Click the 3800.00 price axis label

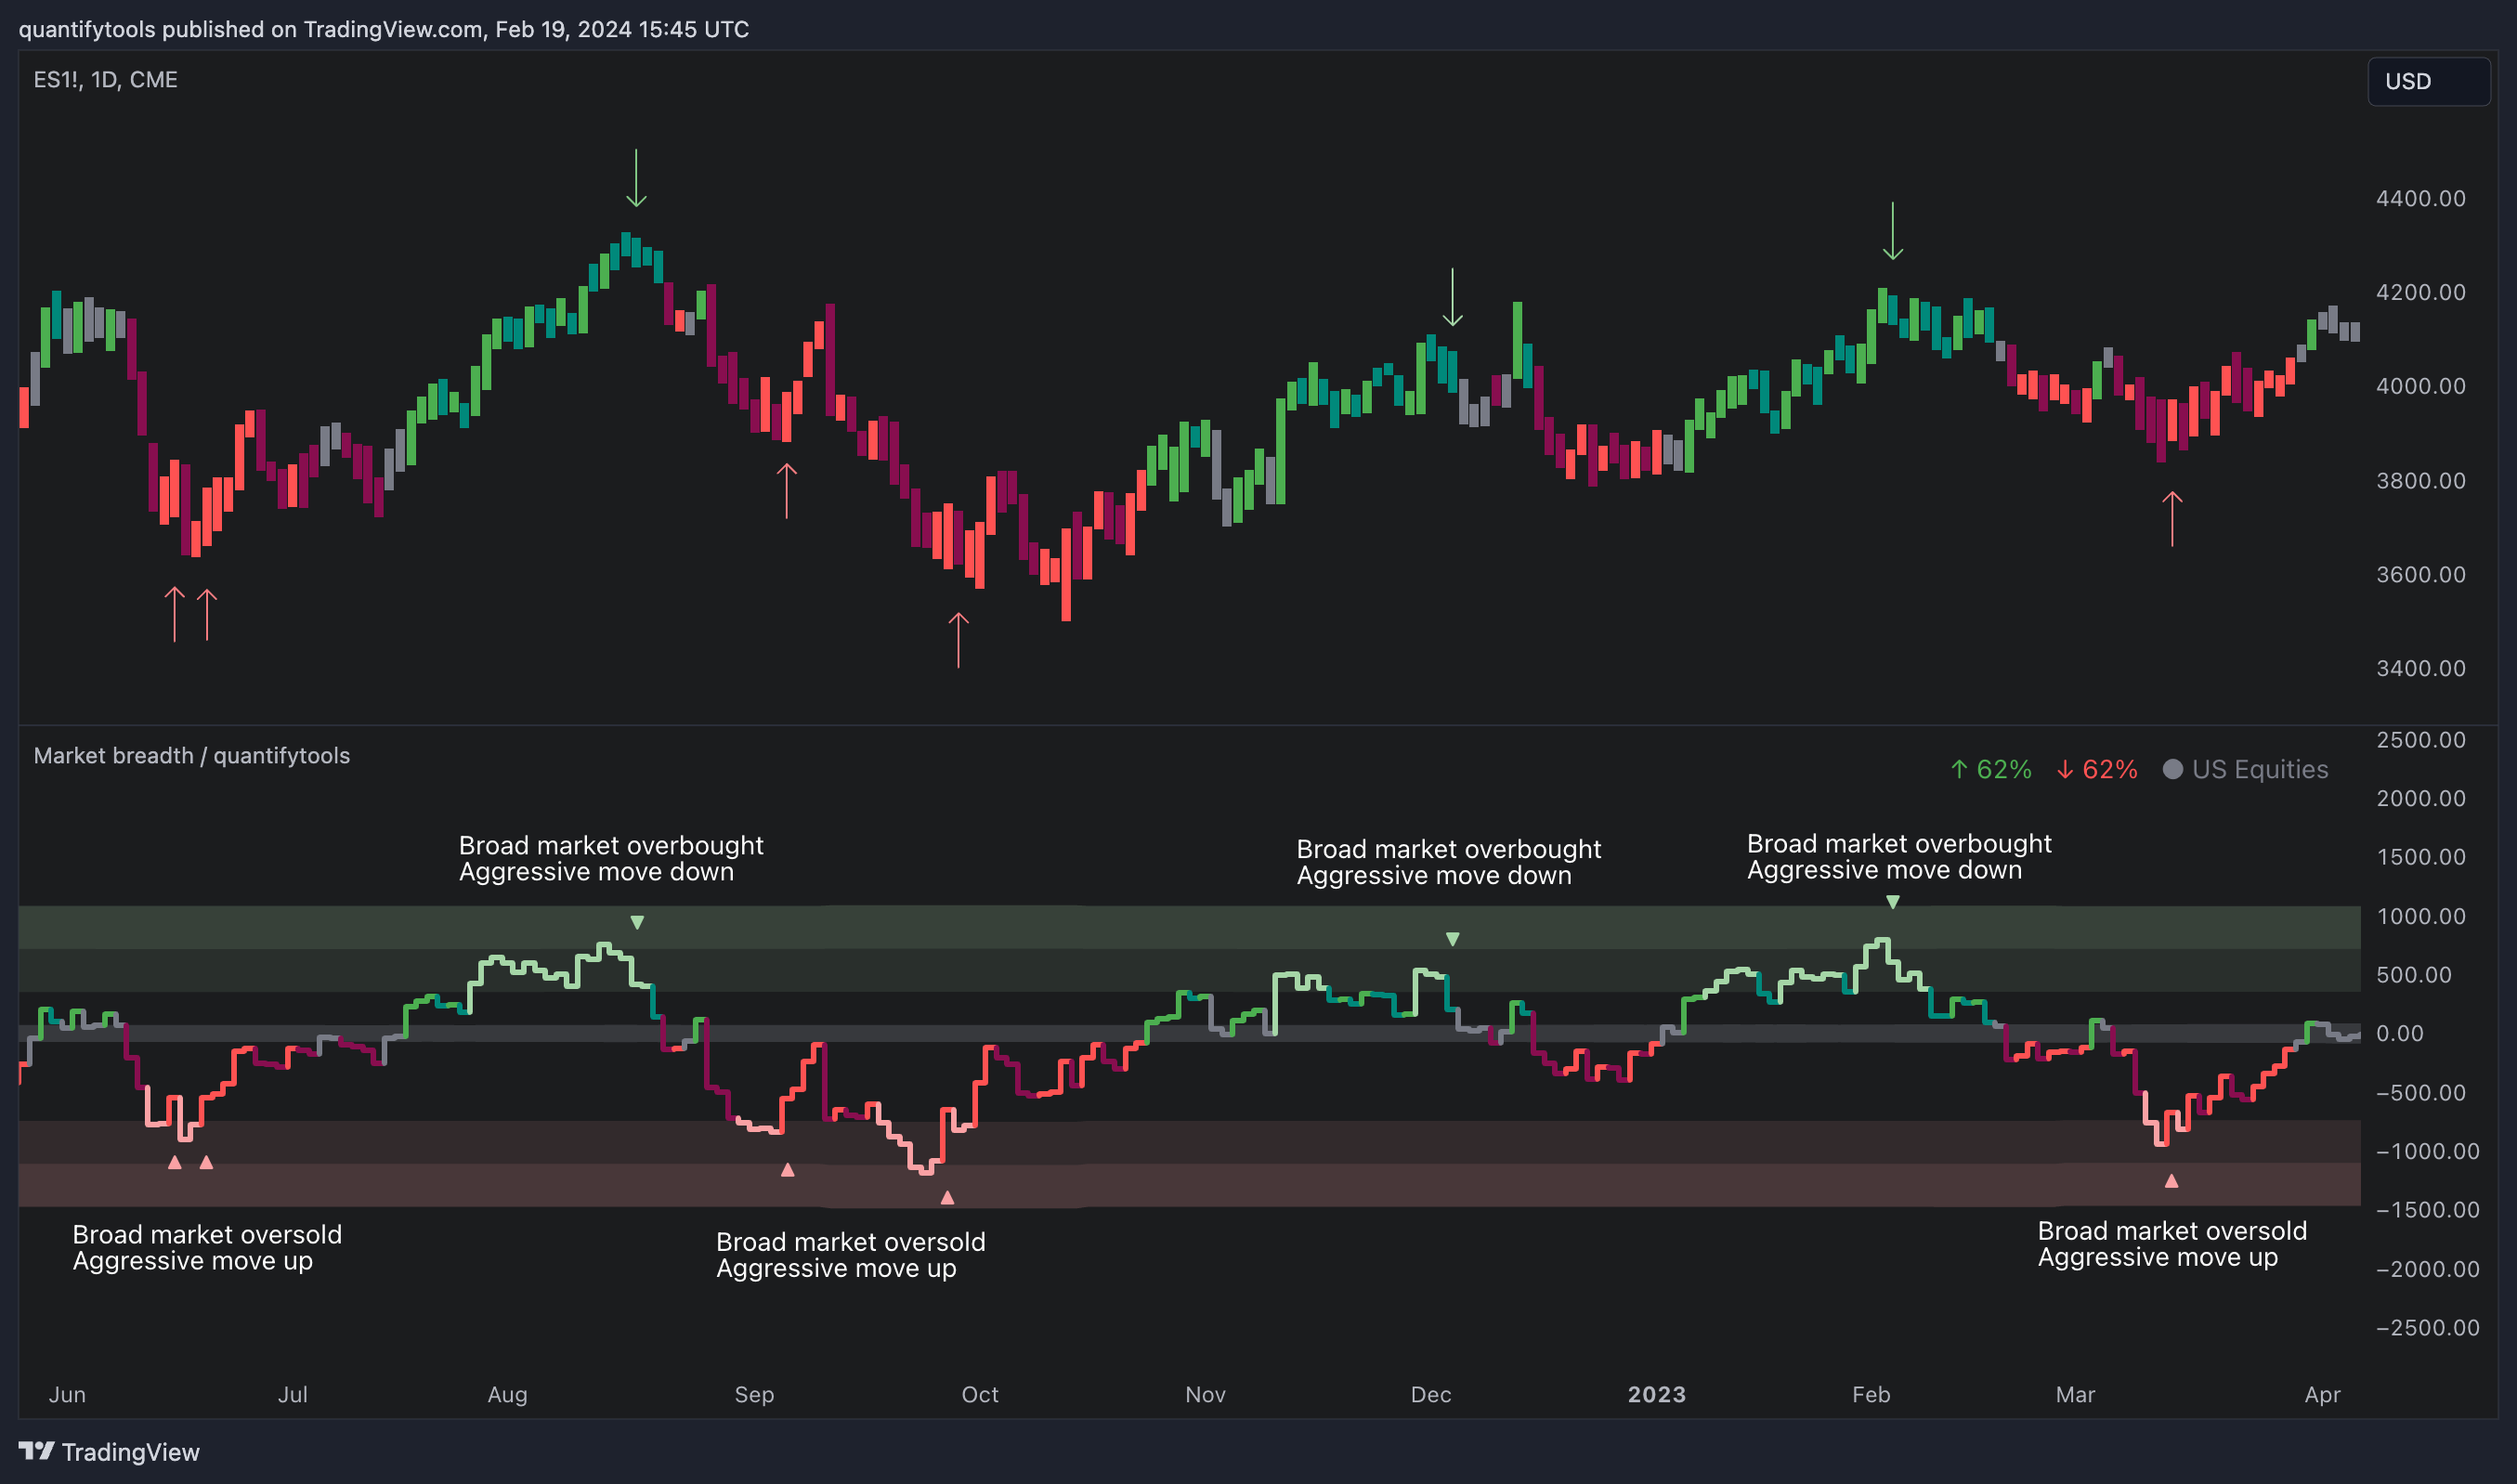(2421, 481)
